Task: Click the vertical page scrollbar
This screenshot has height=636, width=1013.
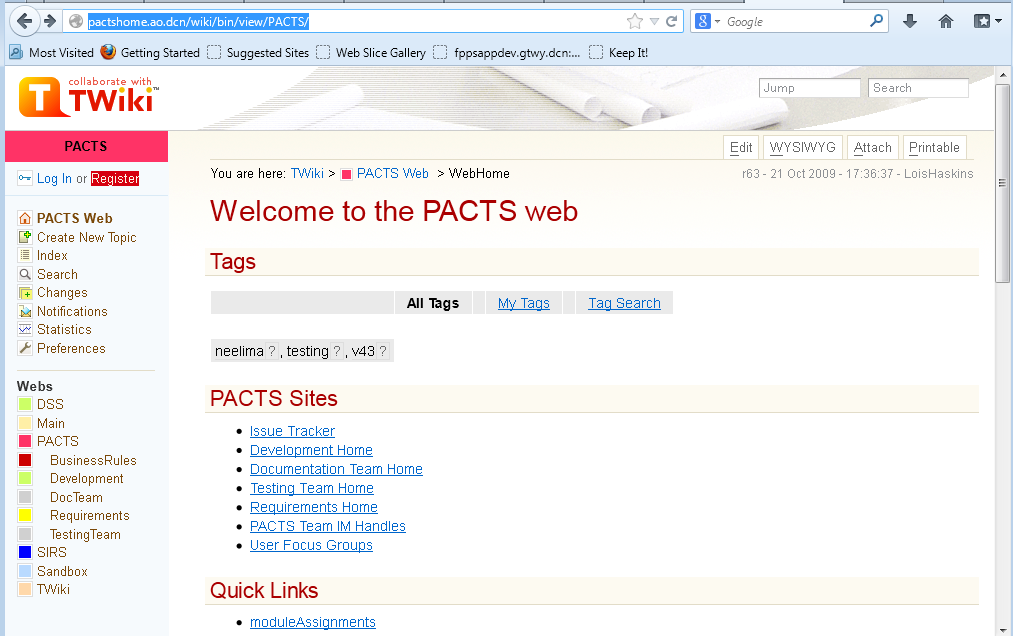Action: (1003, 400)
